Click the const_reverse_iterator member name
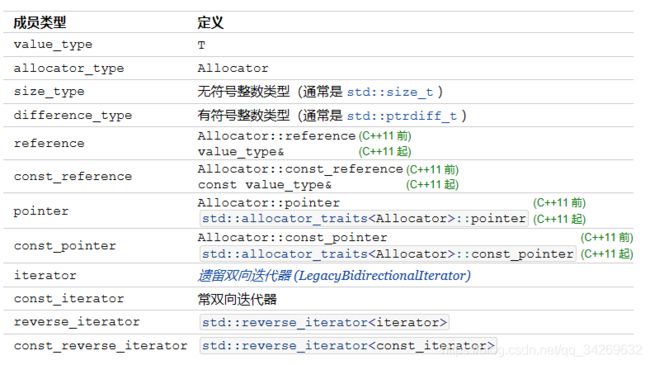The width and height of the screenshot is (650, 365). (100, 346)
